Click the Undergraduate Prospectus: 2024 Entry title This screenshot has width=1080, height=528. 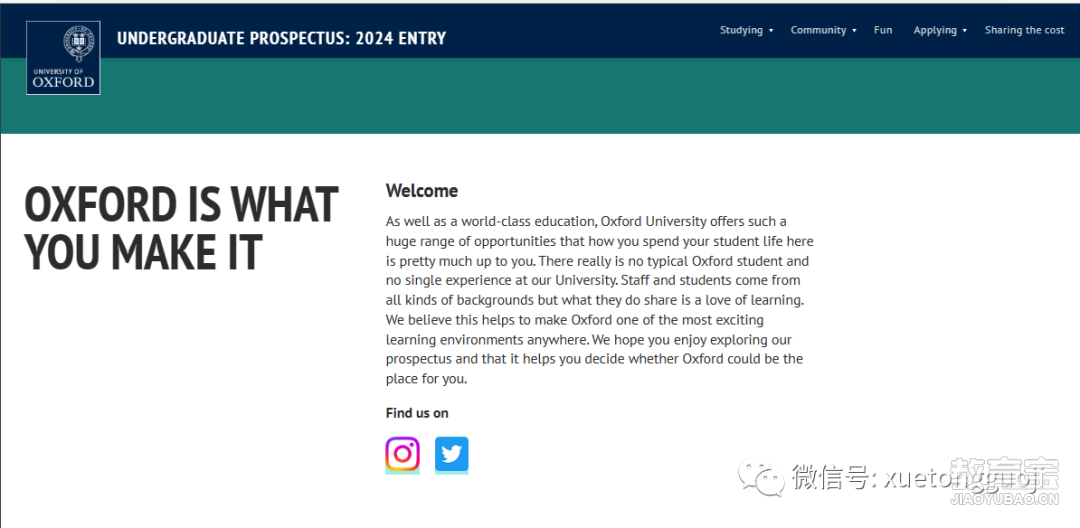[x=282, y=39]
